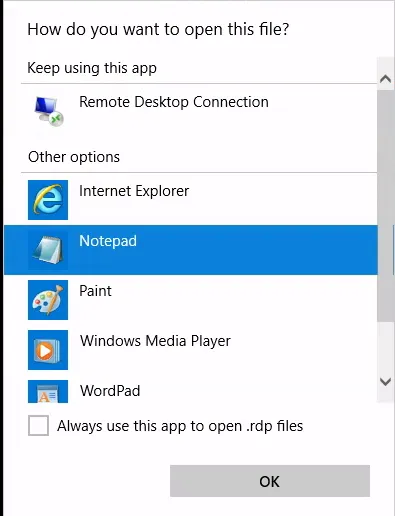Enable Always use this app checkbox
Image resolution: width=395 pixels, height=516 pixels.
(x=38, y=425)
